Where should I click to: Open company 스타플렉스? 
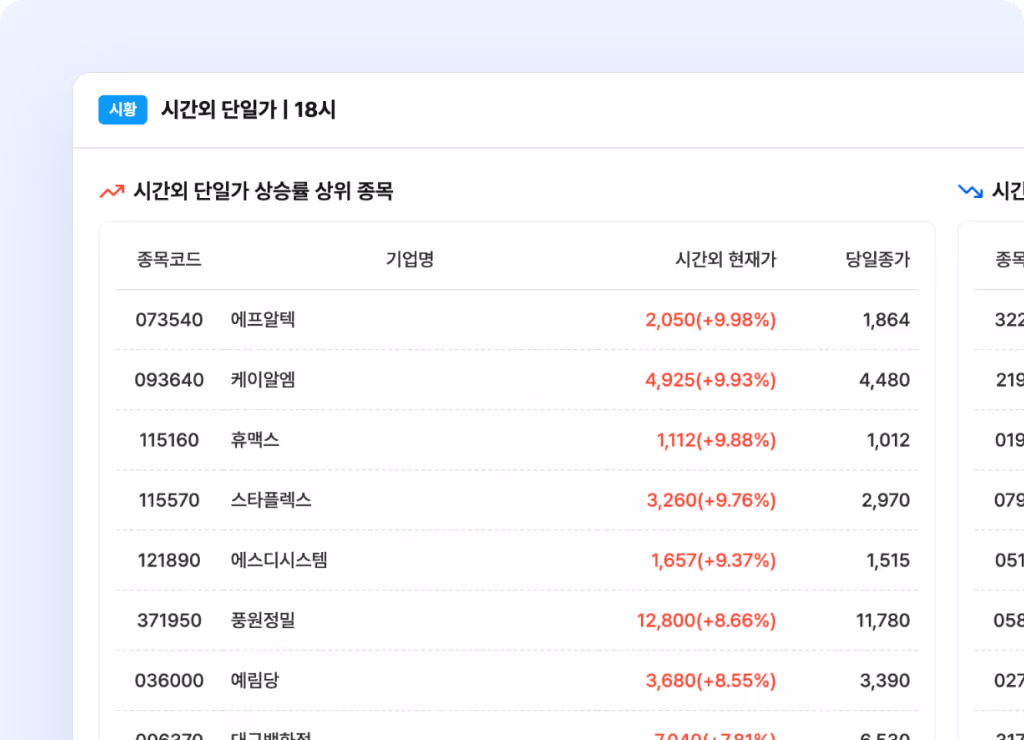[271, 500]
